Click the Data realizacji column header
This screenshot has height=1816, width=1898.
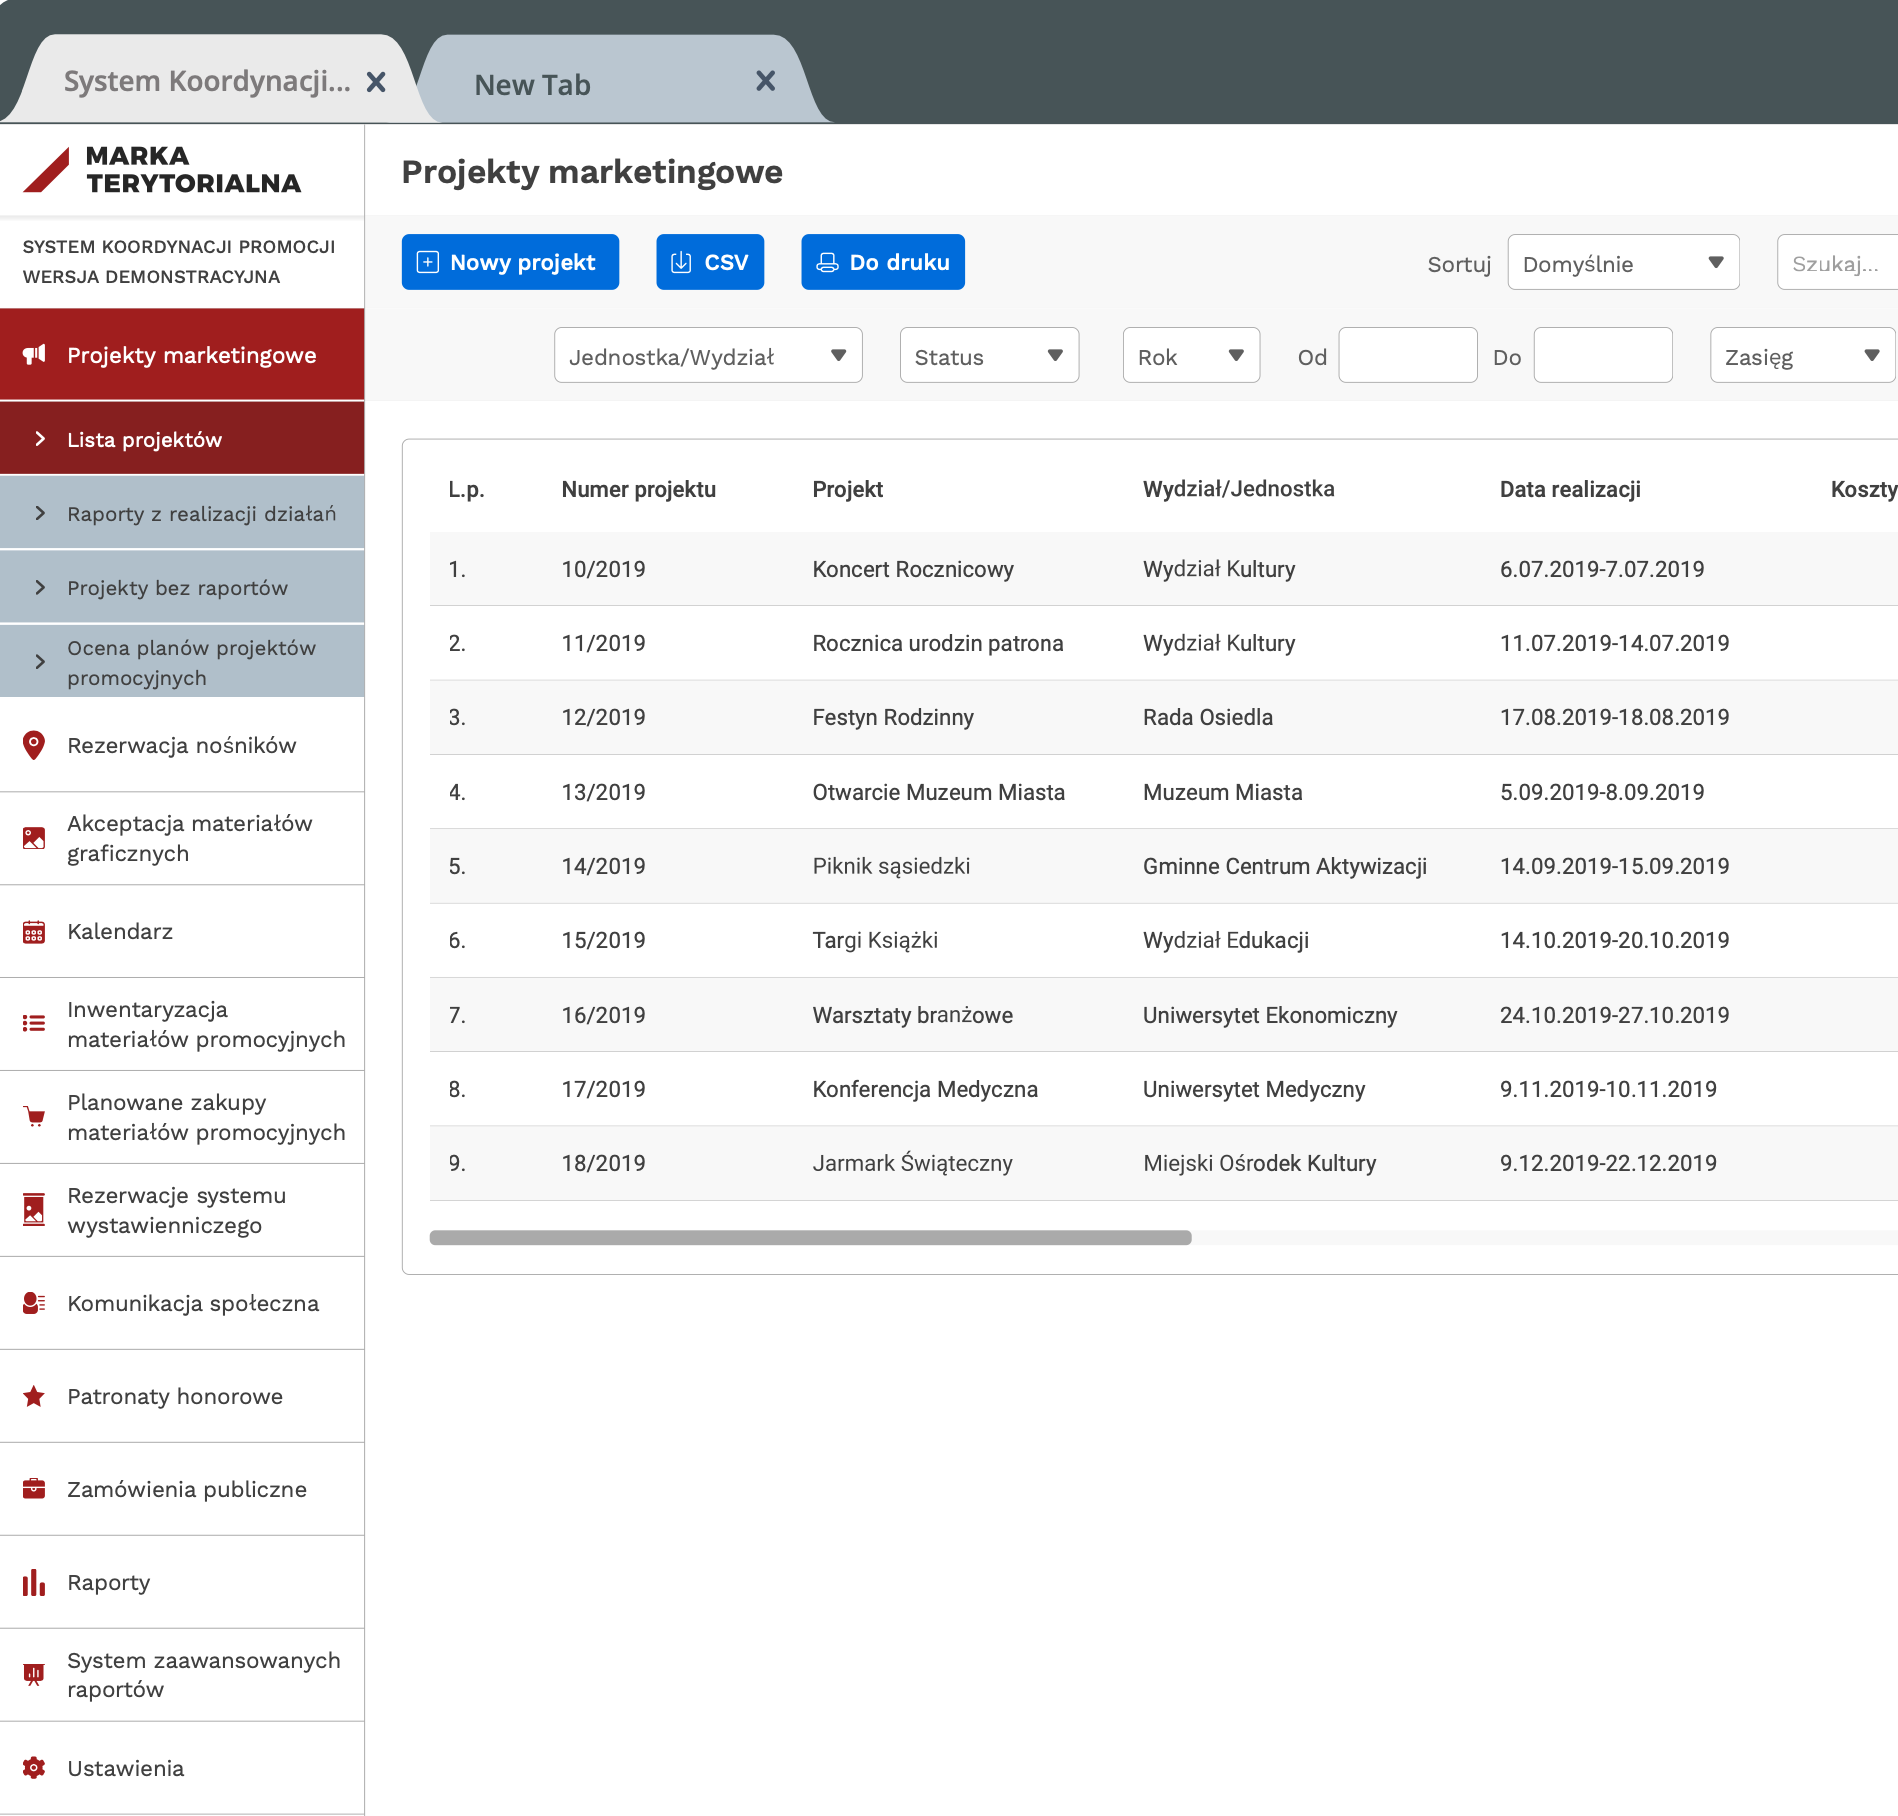click(1570, 489)
